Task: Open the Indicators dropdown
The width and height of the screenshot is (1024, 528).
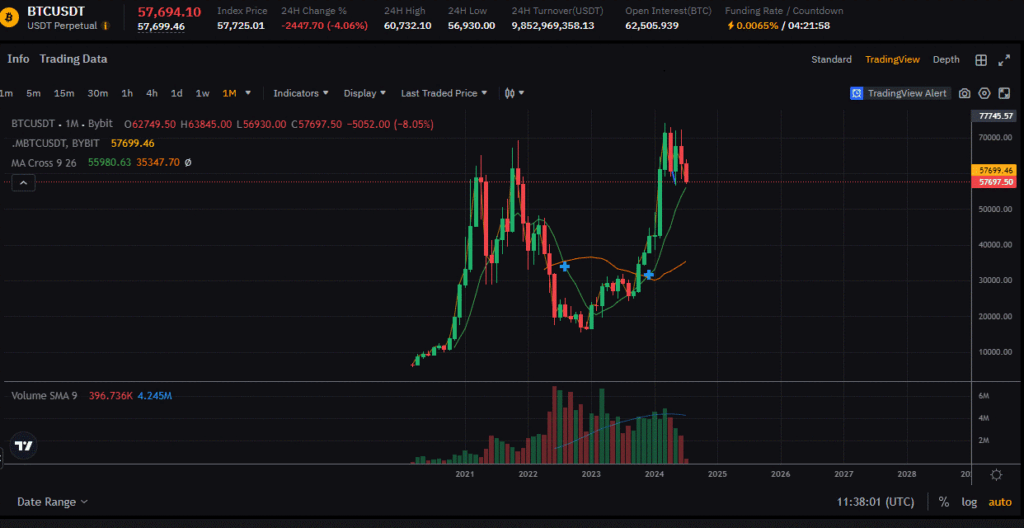Action: (300, 93)
